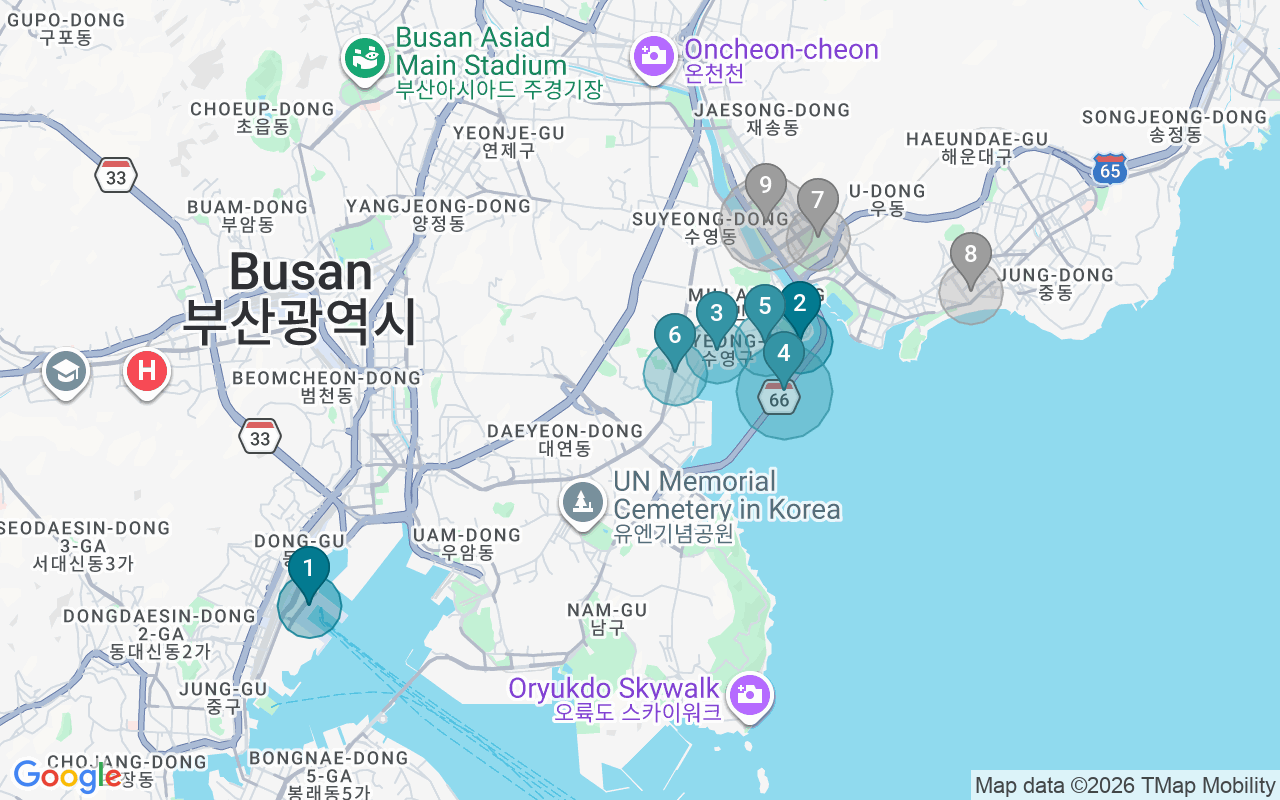Screen dimensions: 1280x800
Task: Click the gray graduation cap school marker
Action: (66, 373)
